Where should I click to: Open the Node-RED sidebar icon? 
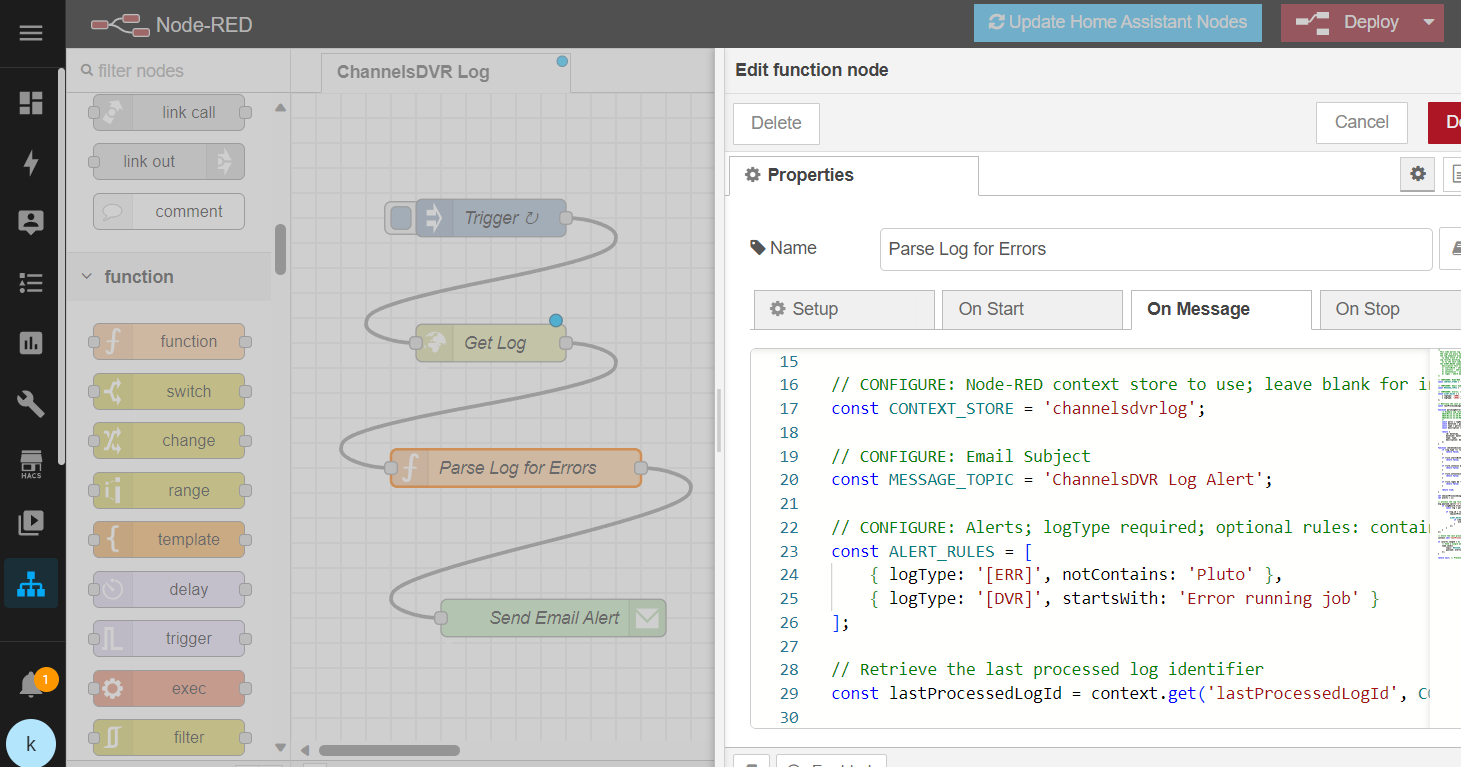click(31, 583)
